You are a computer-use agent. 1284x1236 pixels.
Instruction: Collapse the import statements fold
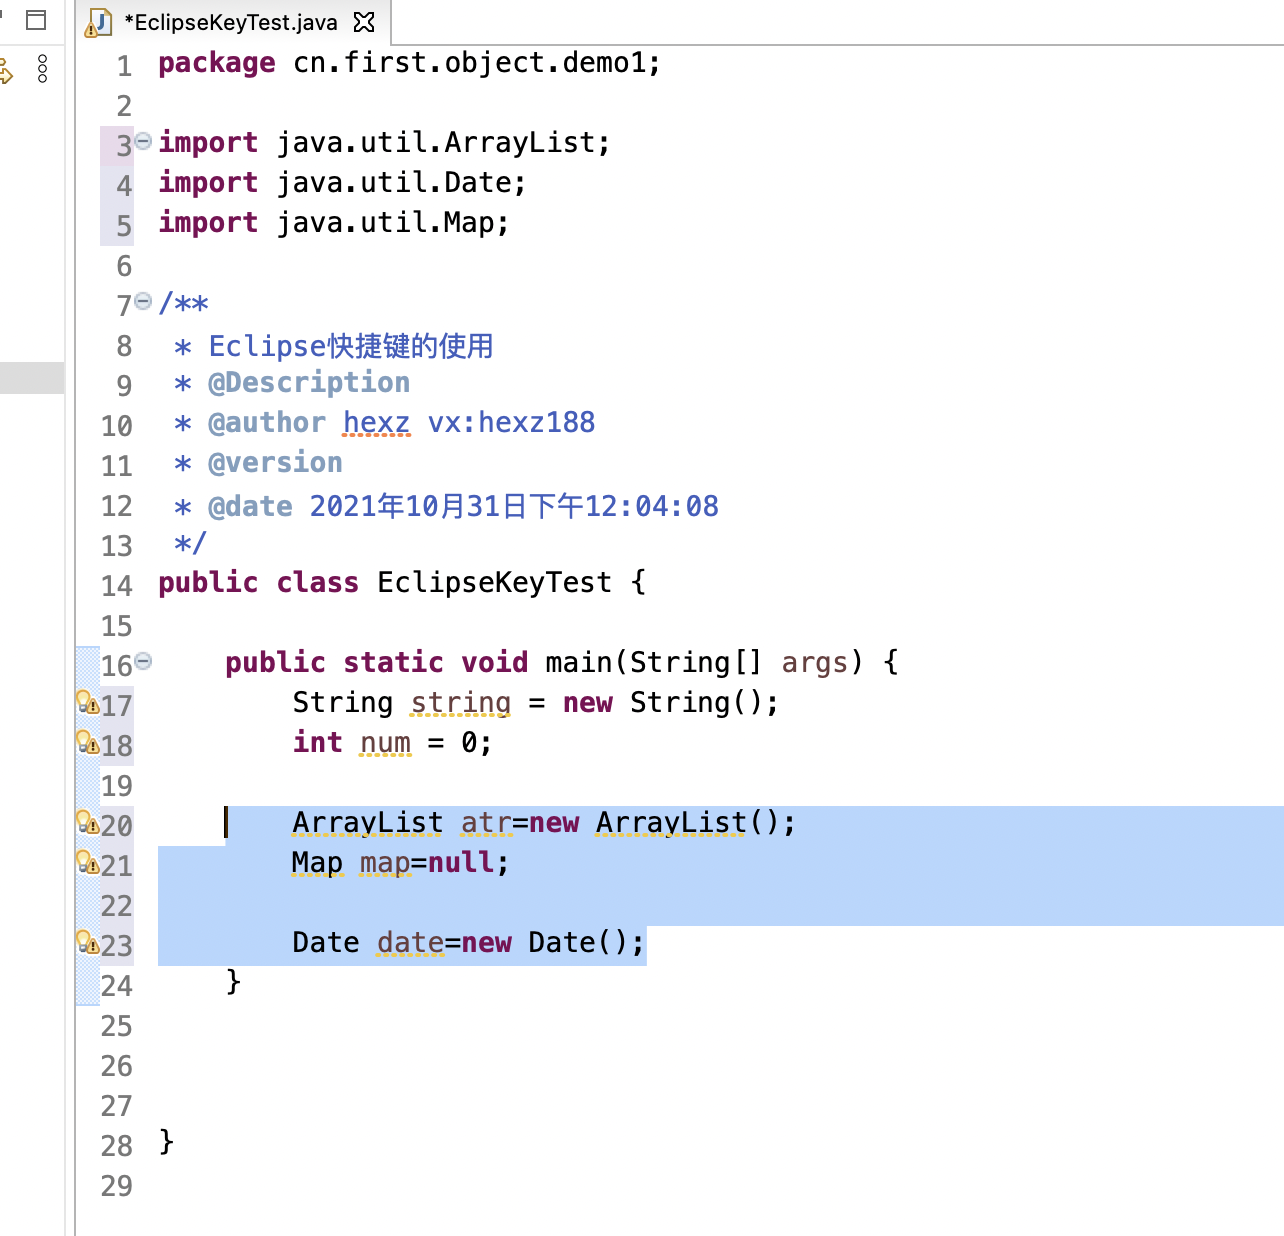point(143,141)
